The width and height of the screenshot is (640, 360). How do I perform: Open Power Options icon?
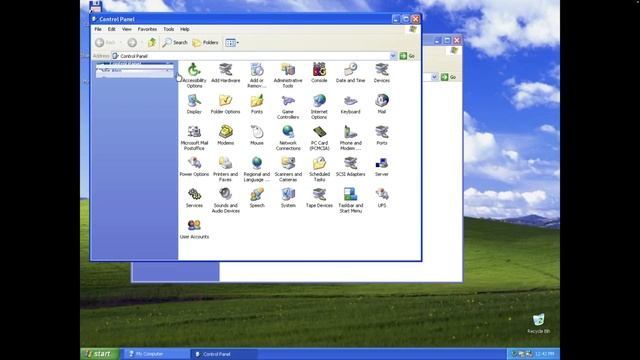point(194,167)
